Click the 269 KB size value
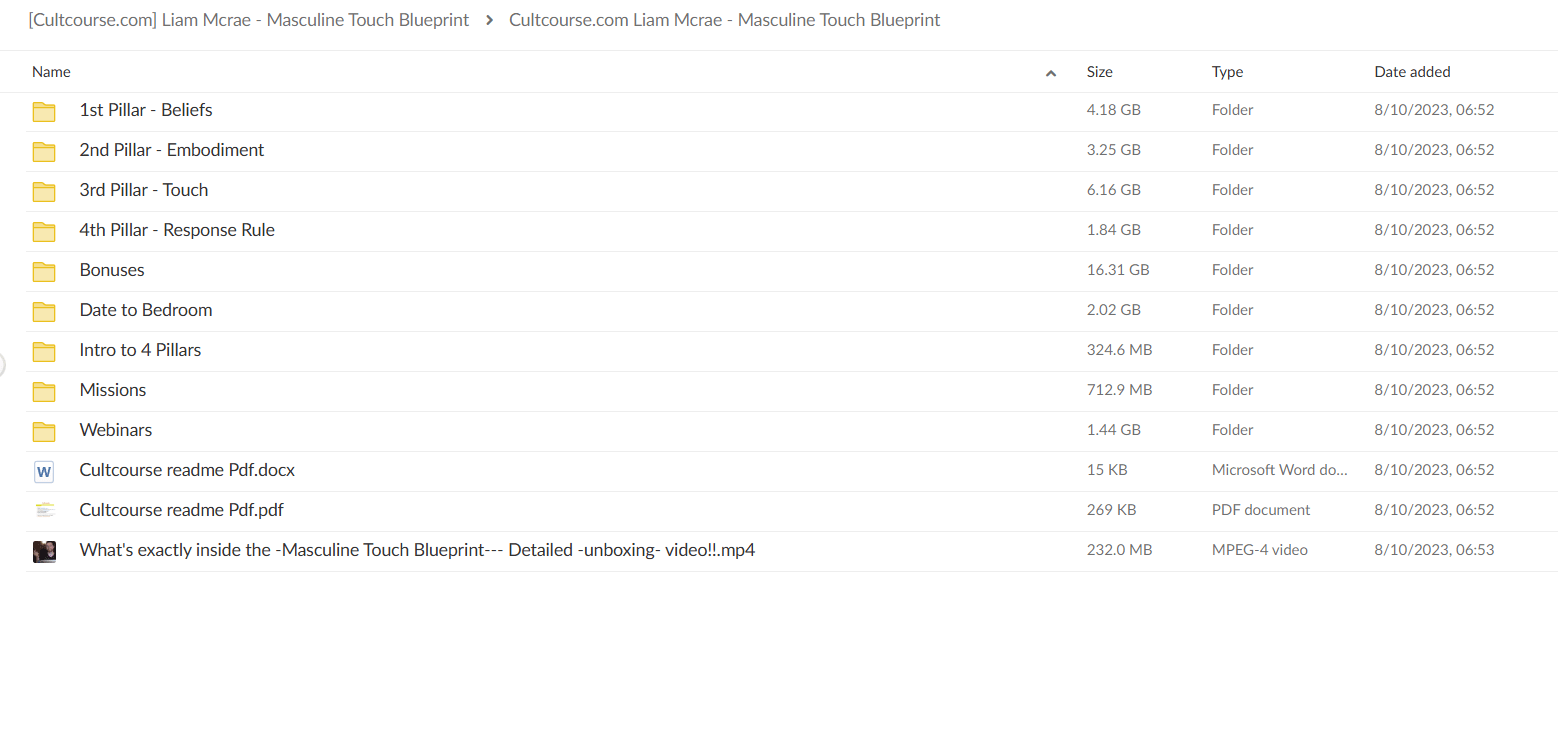This screenshot has width=1558, height=741. [1111, 510]
